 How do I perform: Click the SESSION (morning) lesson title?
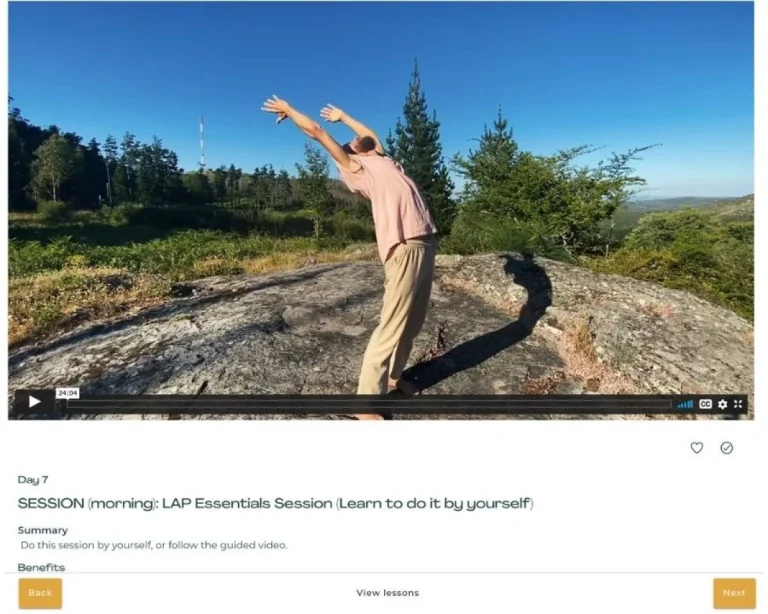[275, 503]
